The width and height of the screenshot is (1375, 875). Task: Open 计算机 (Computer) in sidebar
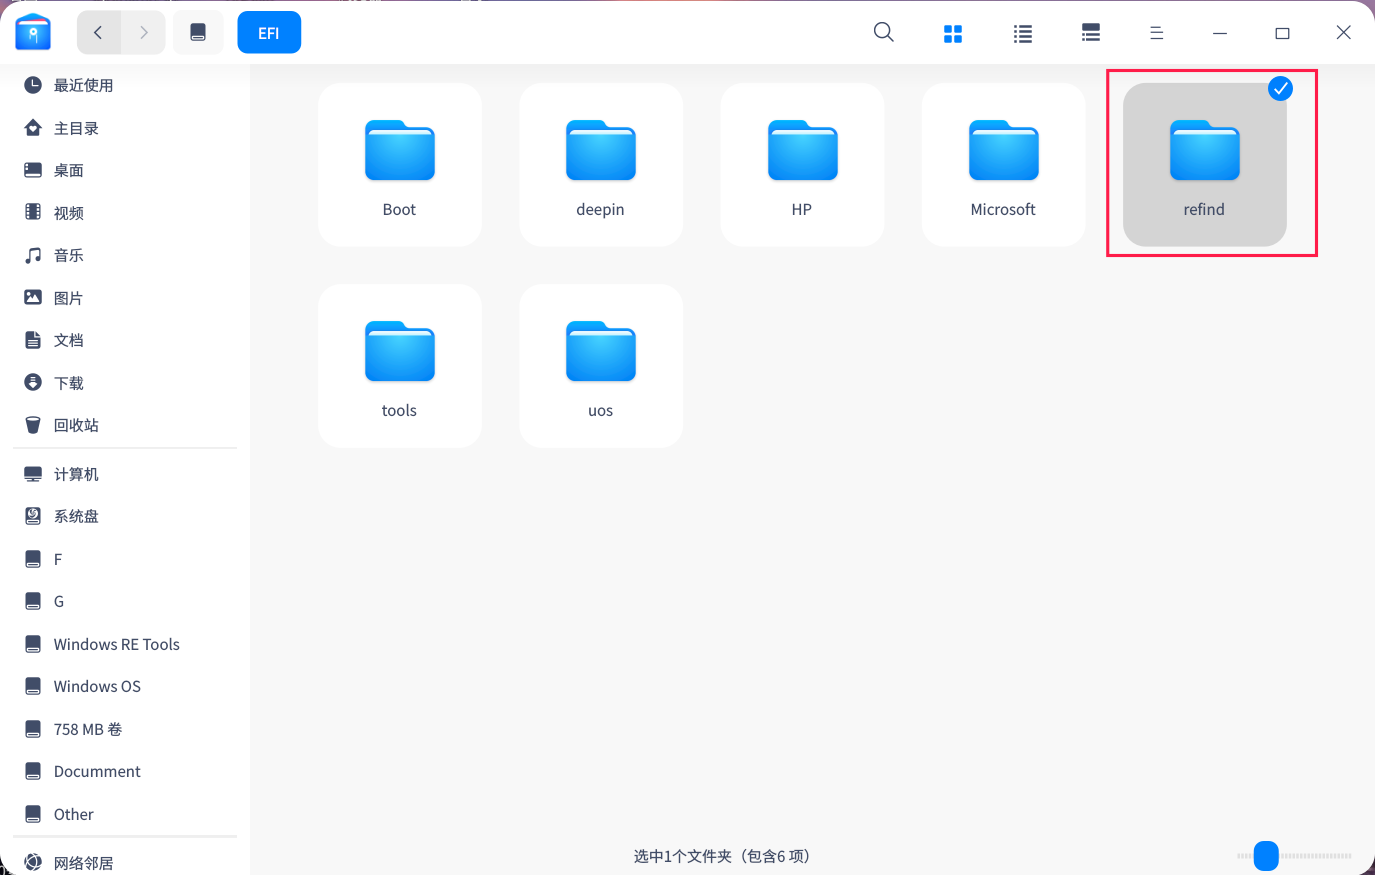tap(75, 473)
